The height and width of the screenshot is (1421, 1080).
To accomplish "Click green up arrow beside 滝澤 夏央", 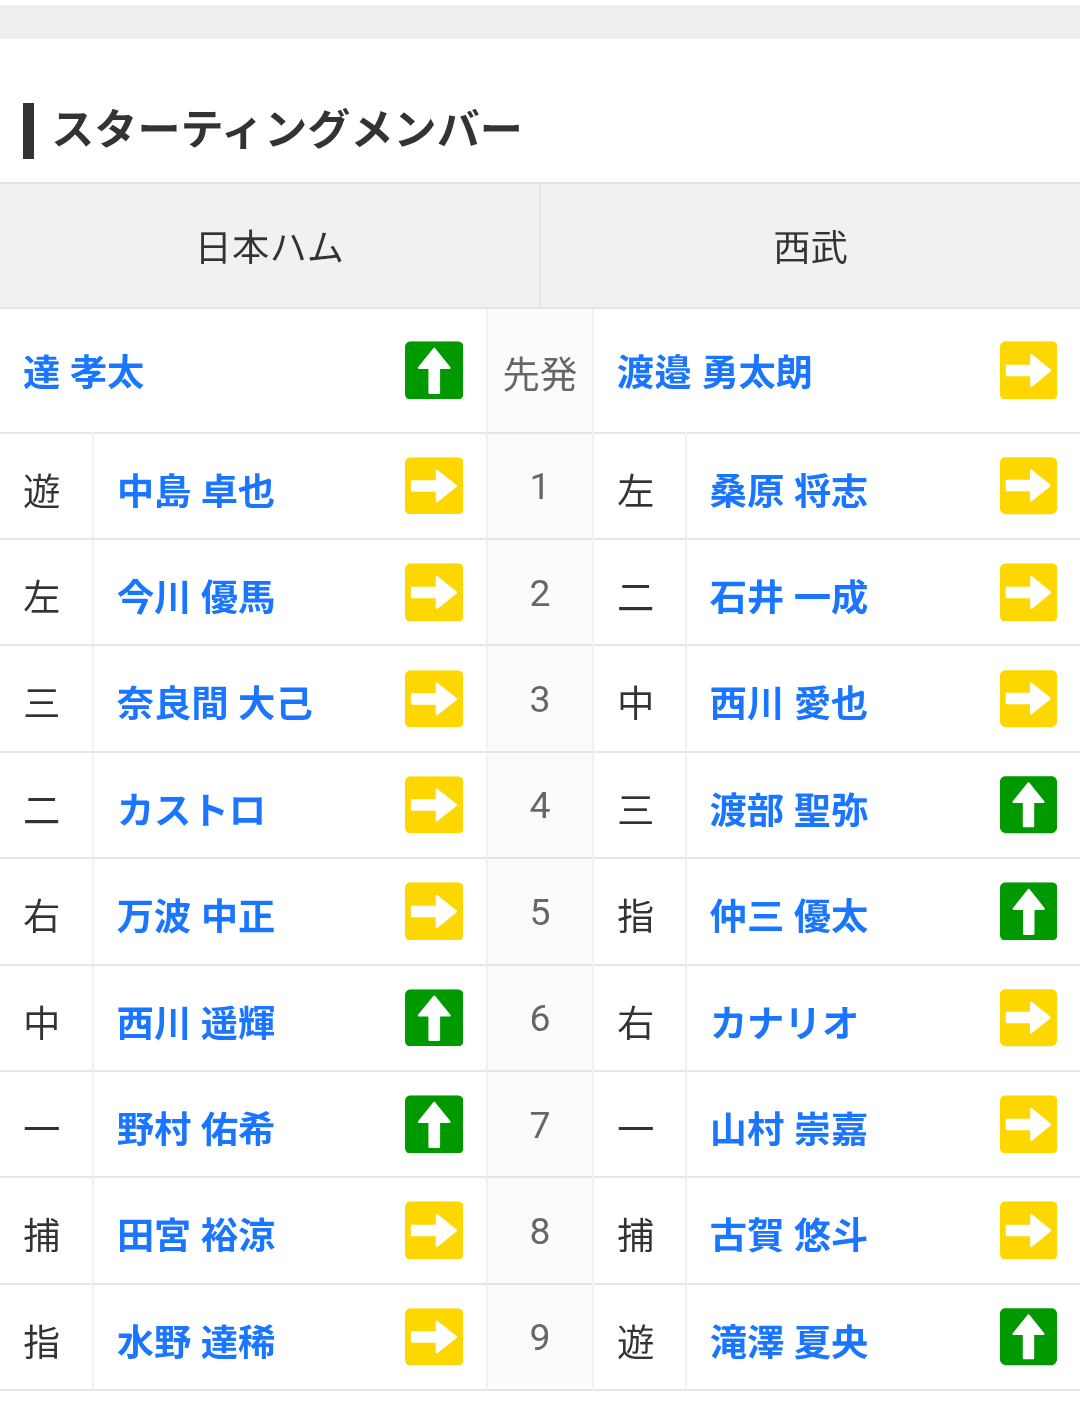I will 1028,1337.
